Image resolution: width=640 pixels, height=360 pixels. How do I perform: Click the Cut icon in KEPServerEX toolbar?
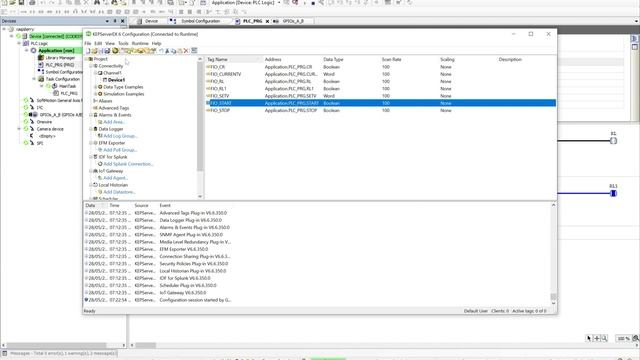click(167, 51)
